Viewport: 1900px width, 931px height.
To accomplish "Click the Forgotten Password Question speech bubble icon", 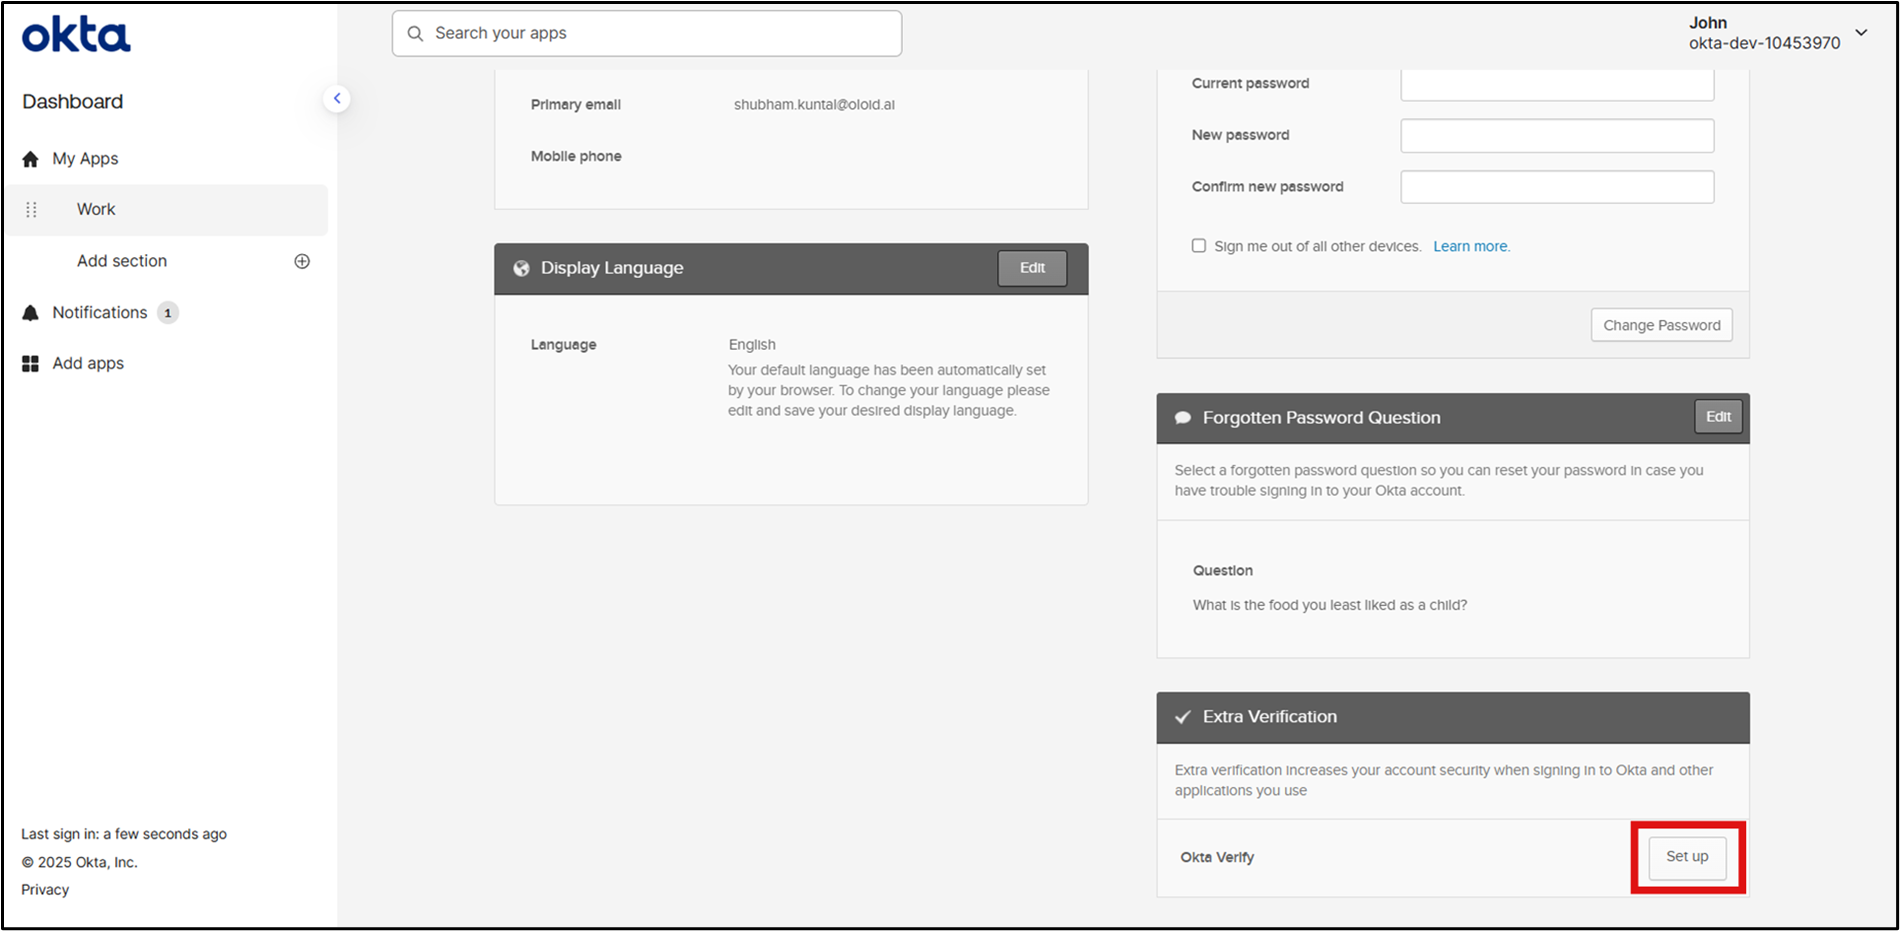I will (x=1182, y=418).
